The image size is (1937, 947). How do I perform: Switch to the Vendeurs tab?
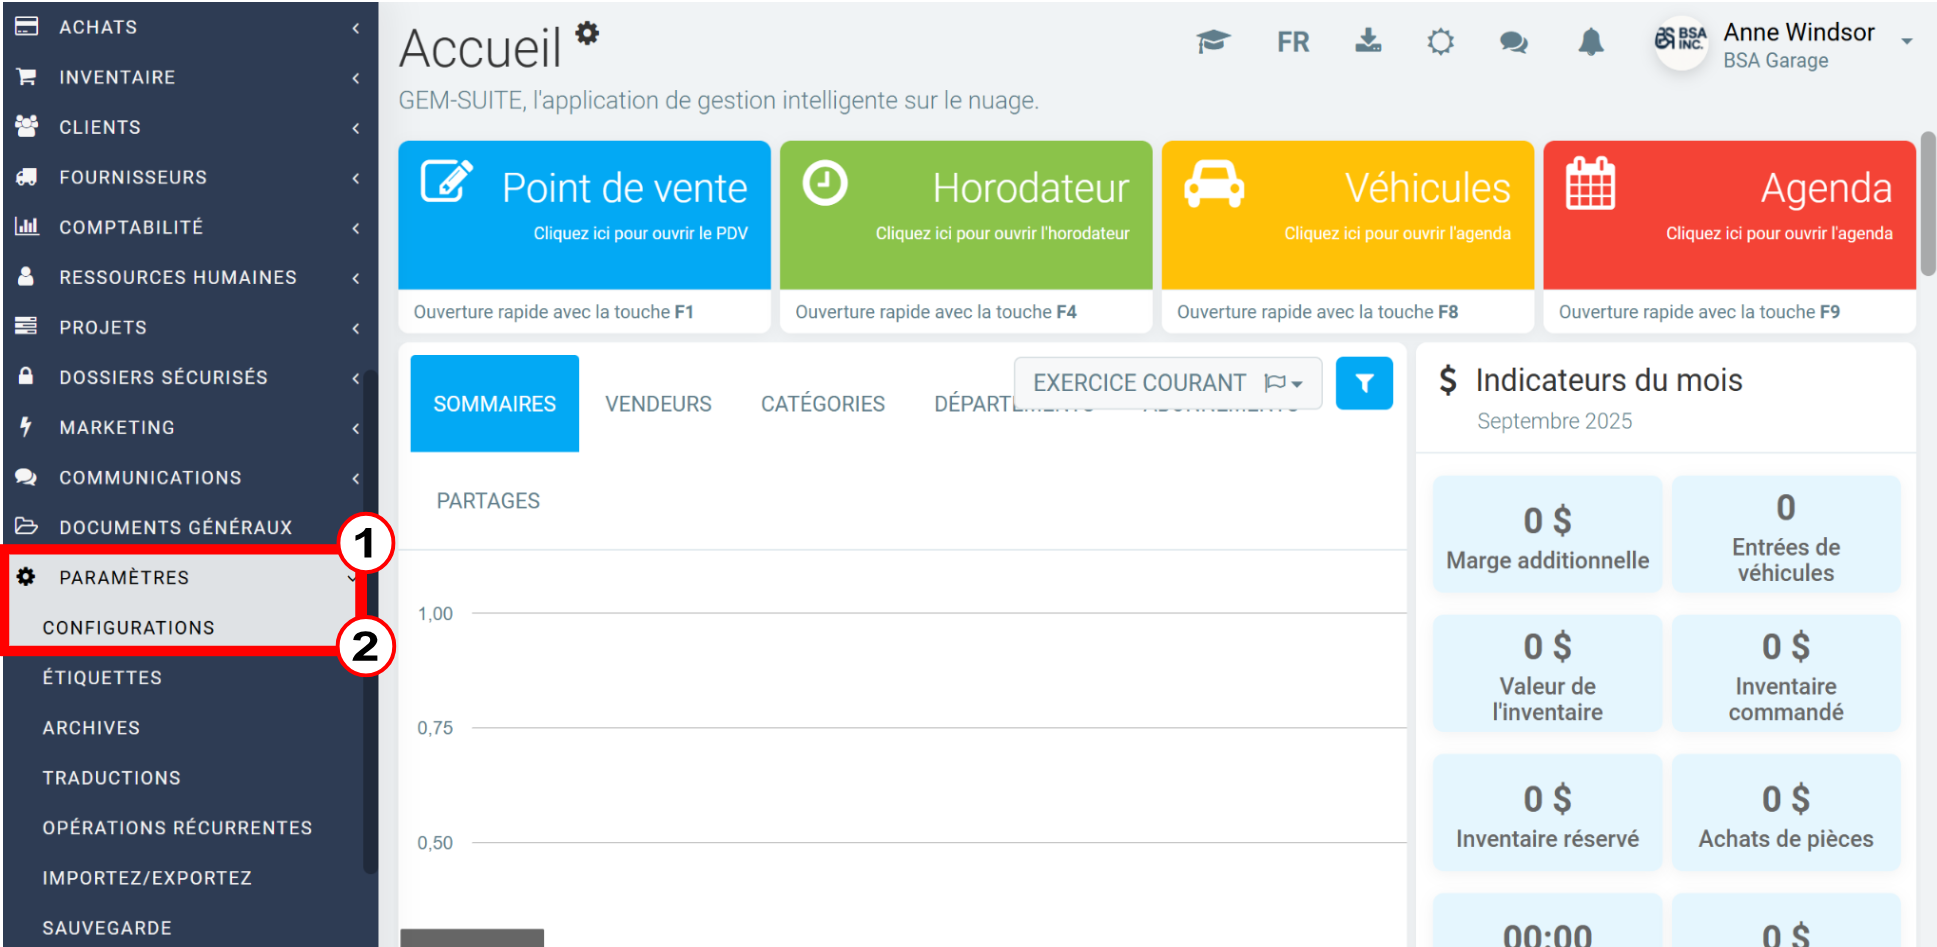(658, 404)
